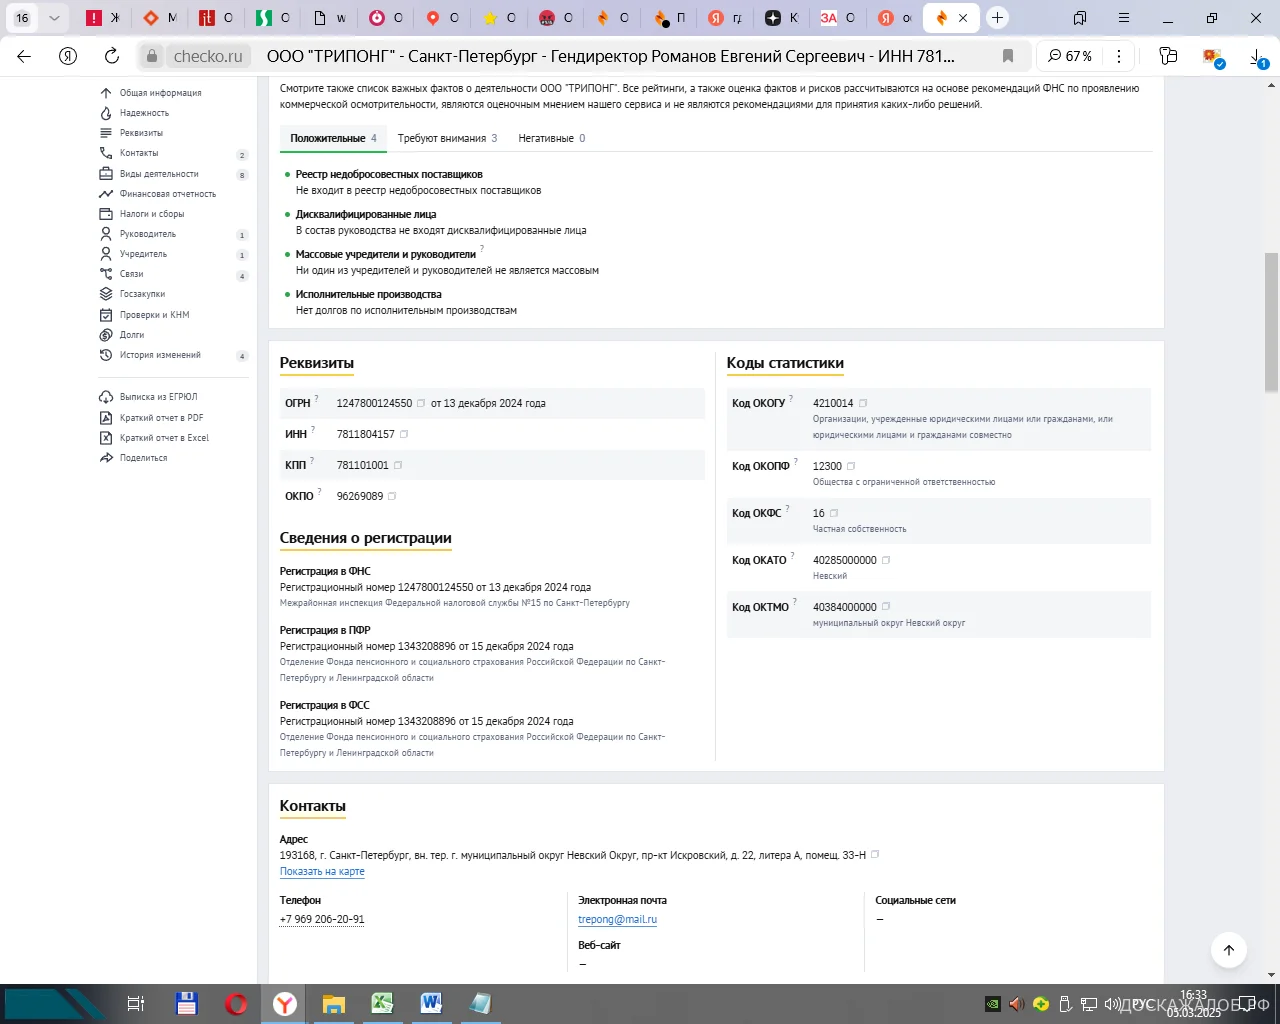This screenshot has height=1024, width=1280.
Task: Open a new browser tab
Action: 997,18
